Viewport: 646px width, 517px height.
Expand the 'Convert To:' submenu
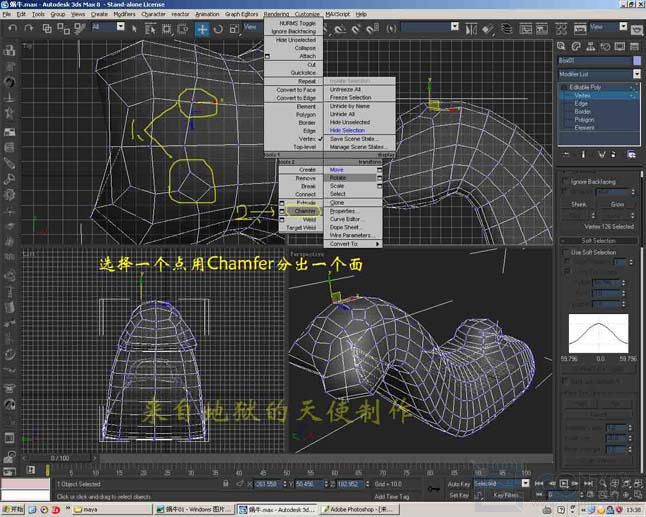[353, 243]
